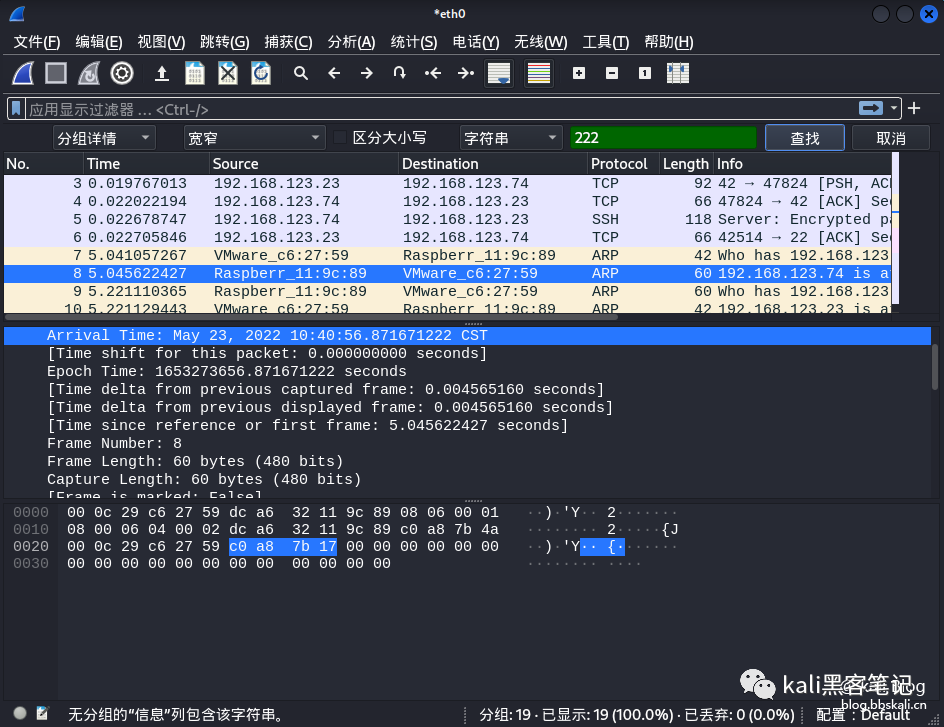Open the 捕获(C) menu
Viewport: 944px width, 727px height.
tap(288, 42)
